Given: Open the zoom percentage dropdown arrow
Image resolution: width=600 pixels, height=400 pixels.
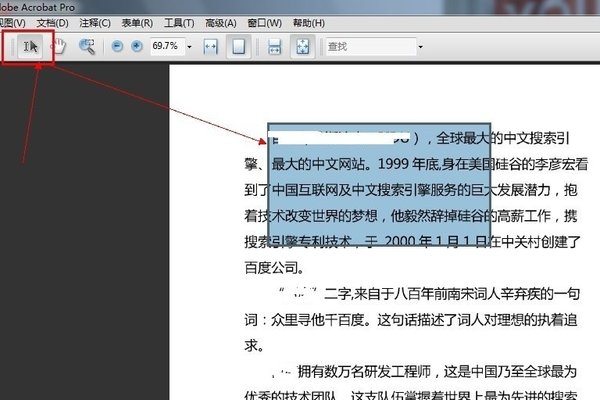Looking at the screenshot, I should [189, 47].
